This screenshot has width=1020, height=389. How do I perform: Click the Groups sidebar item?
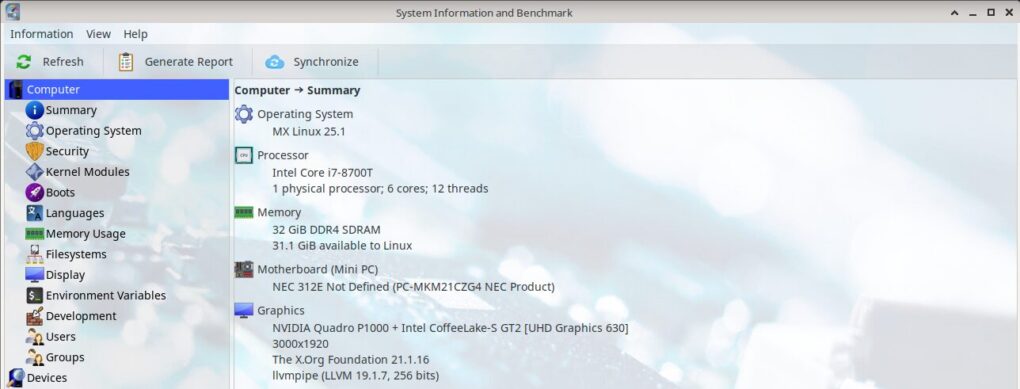[64, 357]
